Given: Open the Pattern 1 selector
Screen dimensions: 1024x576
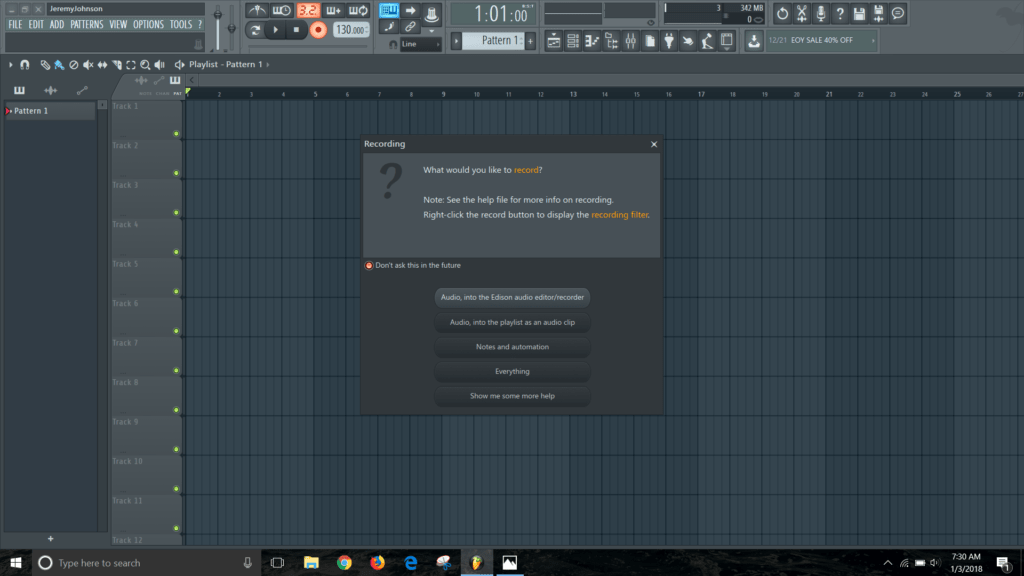Looking at the screenshot, I should (491, 40).
